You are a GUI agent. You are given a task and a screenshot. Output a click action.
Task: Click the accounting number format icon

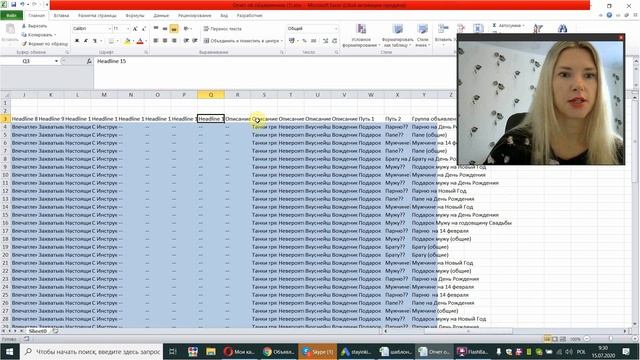click(292, 41)
